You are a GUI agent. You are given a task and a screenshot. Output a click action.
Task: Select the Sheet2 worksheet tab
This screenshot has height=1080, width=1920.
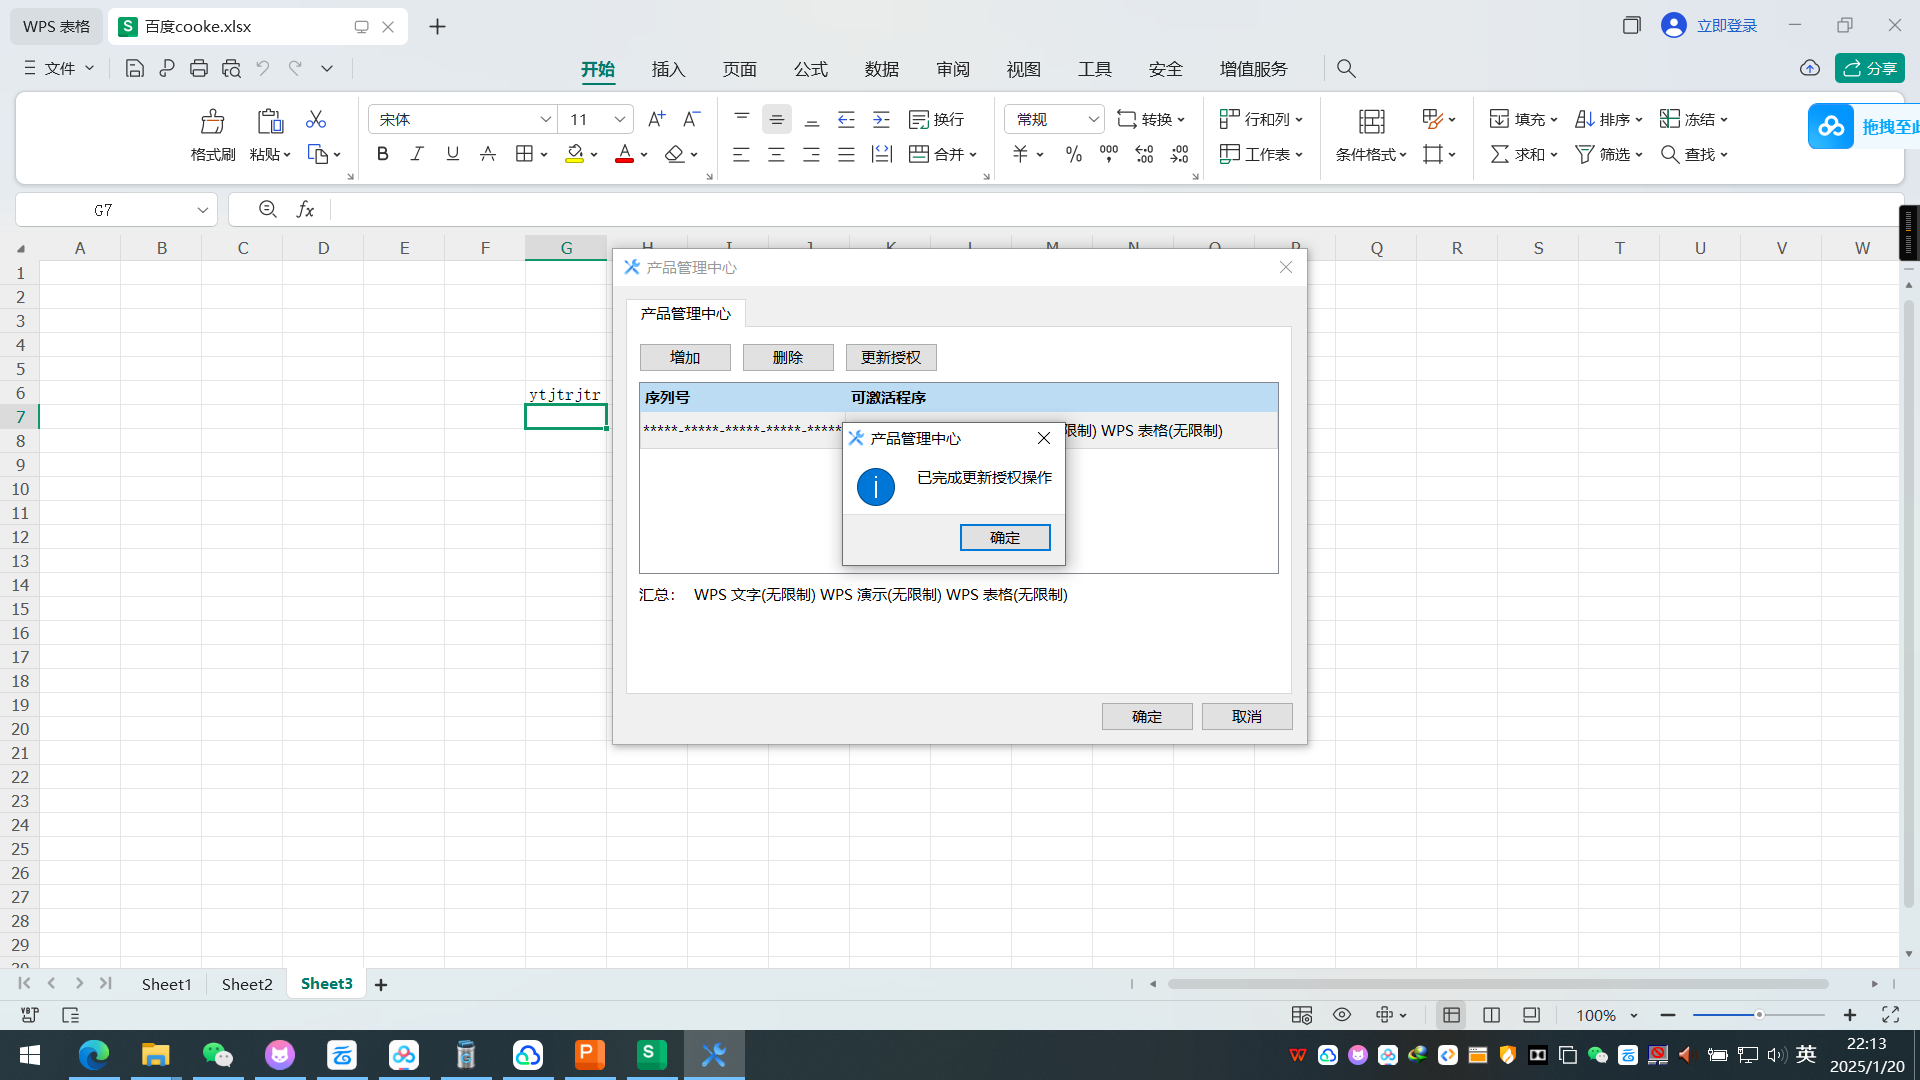coord(247,984)
